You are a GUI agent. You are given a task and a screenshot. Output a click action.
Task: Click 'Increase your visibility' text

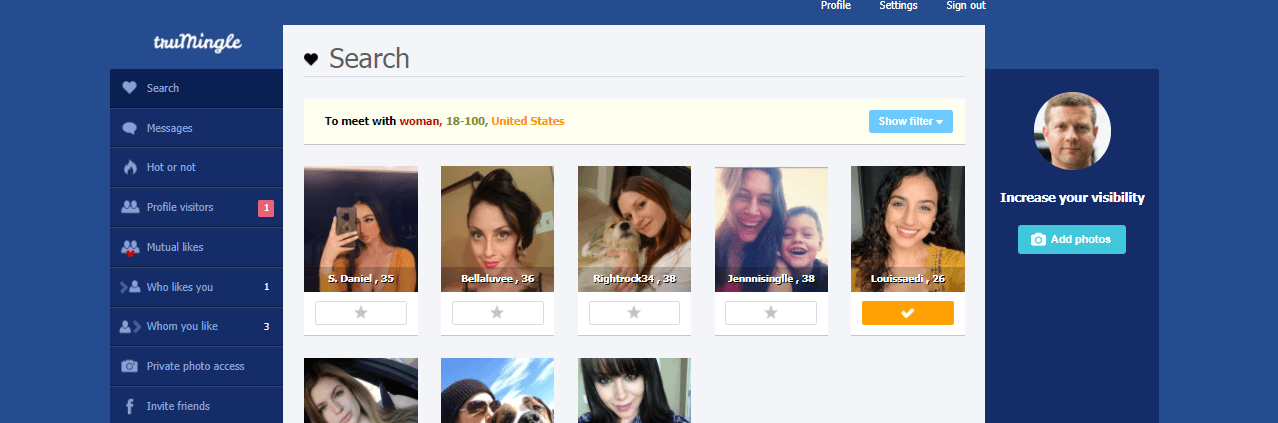click(1072, 198)
